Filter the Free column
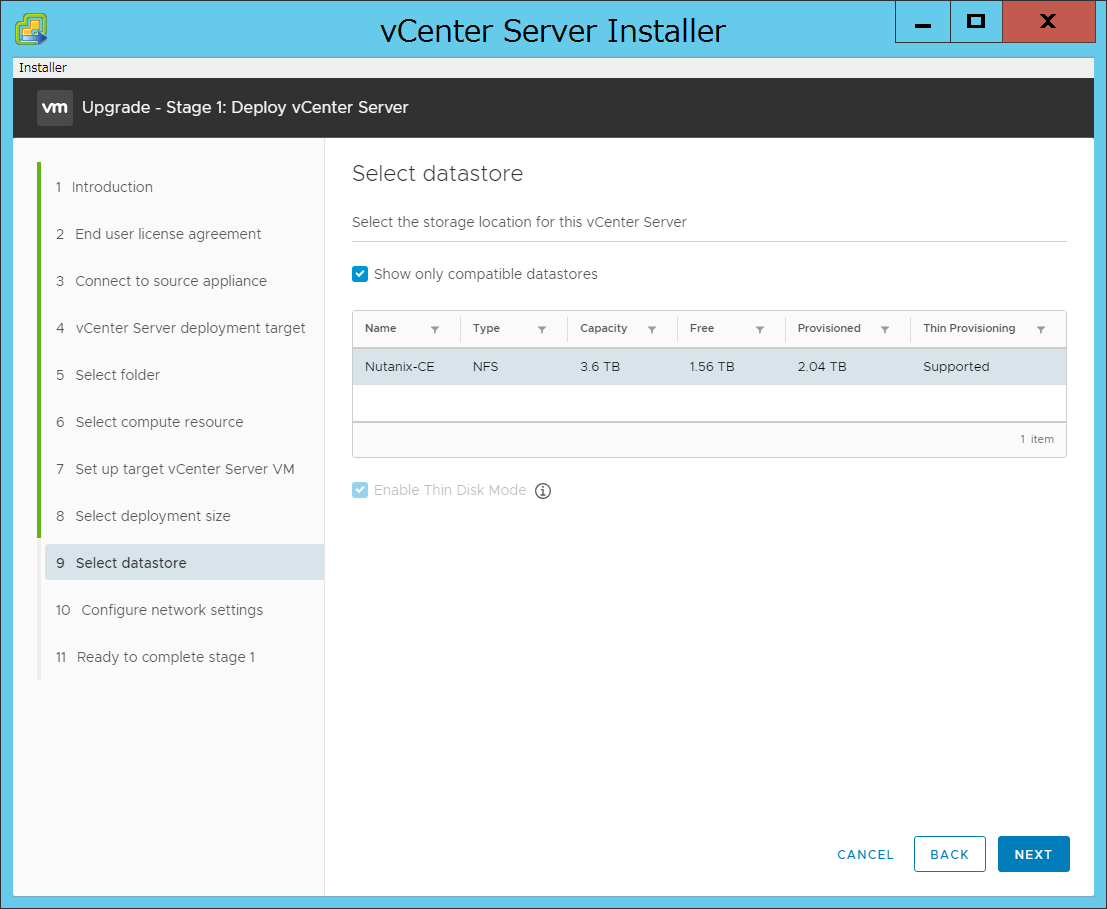Screen dimensions: 1107x909 click(760, 330)
